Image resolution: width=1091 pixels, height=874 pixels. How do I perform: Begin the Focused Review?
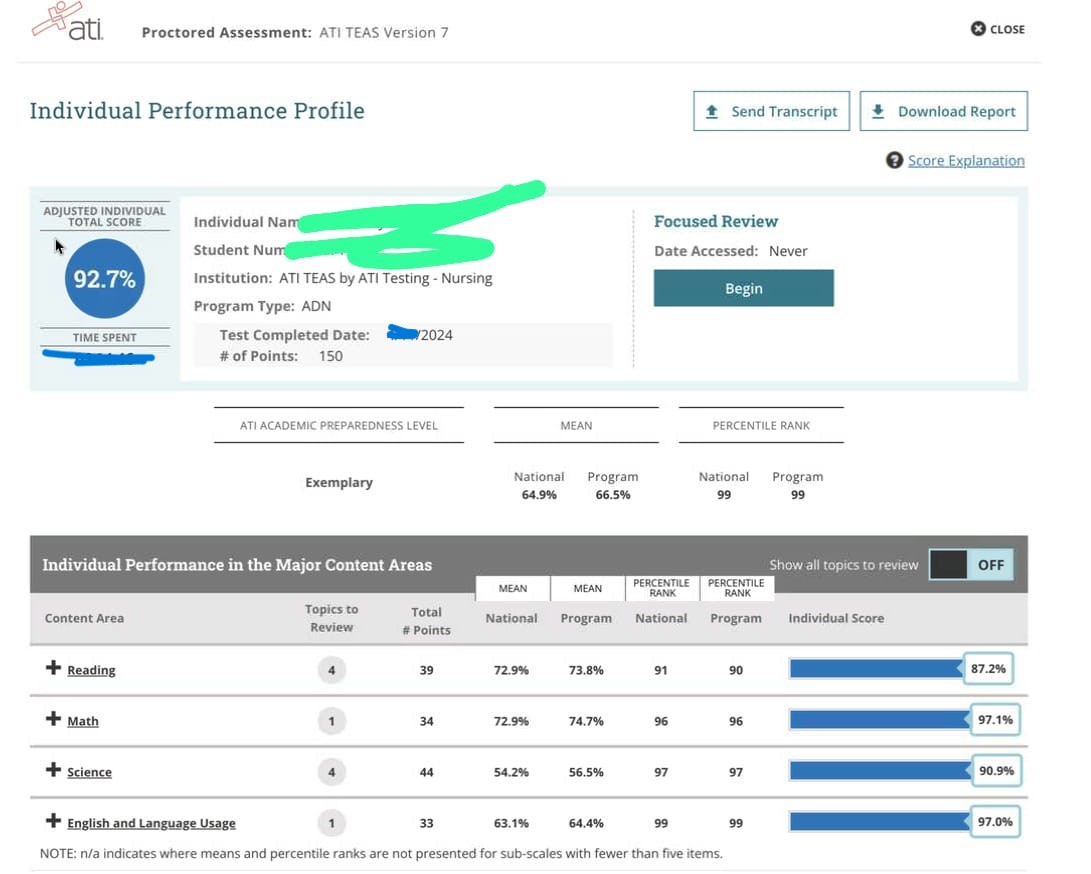[x=743, y=288]
